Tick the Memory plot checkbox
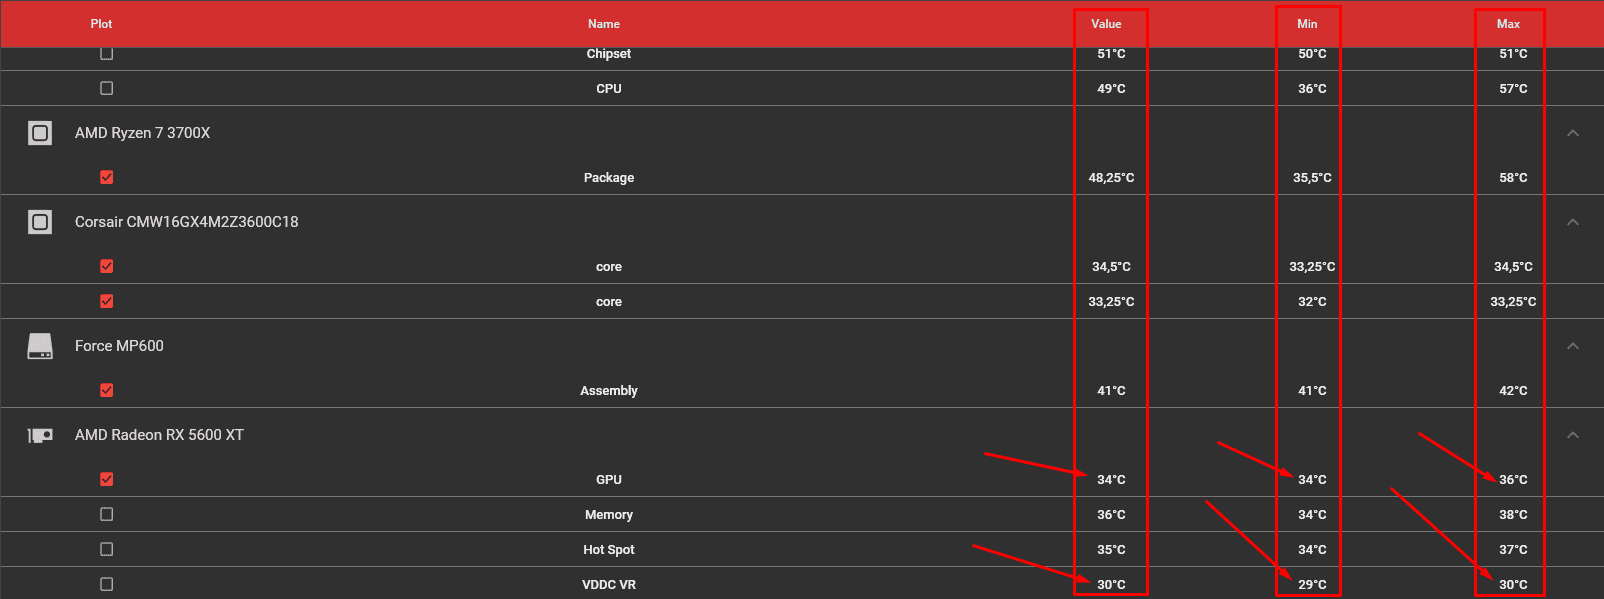Image resolution: width=1604 pixels, height=599 pixels. pos(107,514)
